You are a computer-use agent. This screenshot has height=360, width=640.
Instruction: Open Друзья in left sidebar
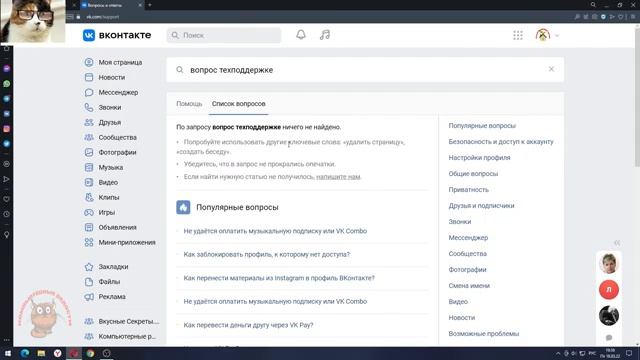(x=109, y=122)
